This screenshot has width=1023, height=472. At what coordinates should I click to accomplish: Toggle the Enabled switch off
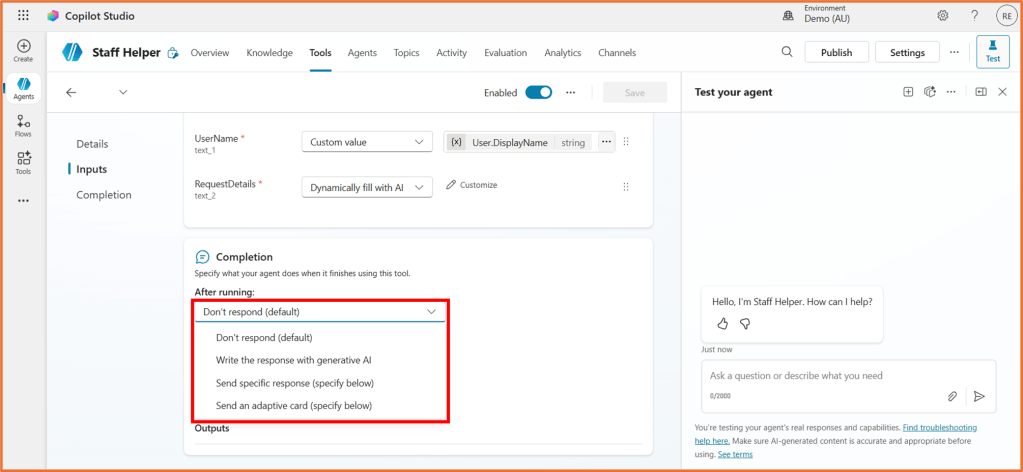click(x=538, y=92)
